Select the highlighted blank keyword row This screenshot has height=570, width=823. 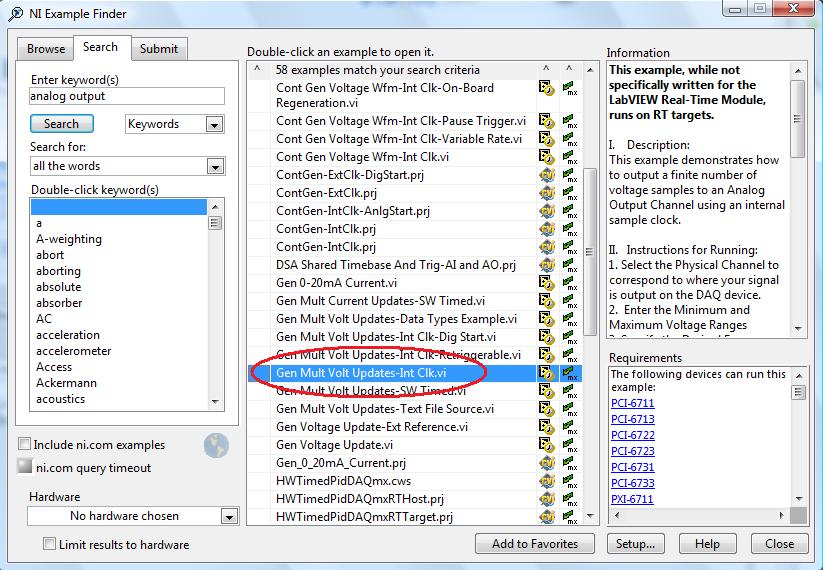119,207
